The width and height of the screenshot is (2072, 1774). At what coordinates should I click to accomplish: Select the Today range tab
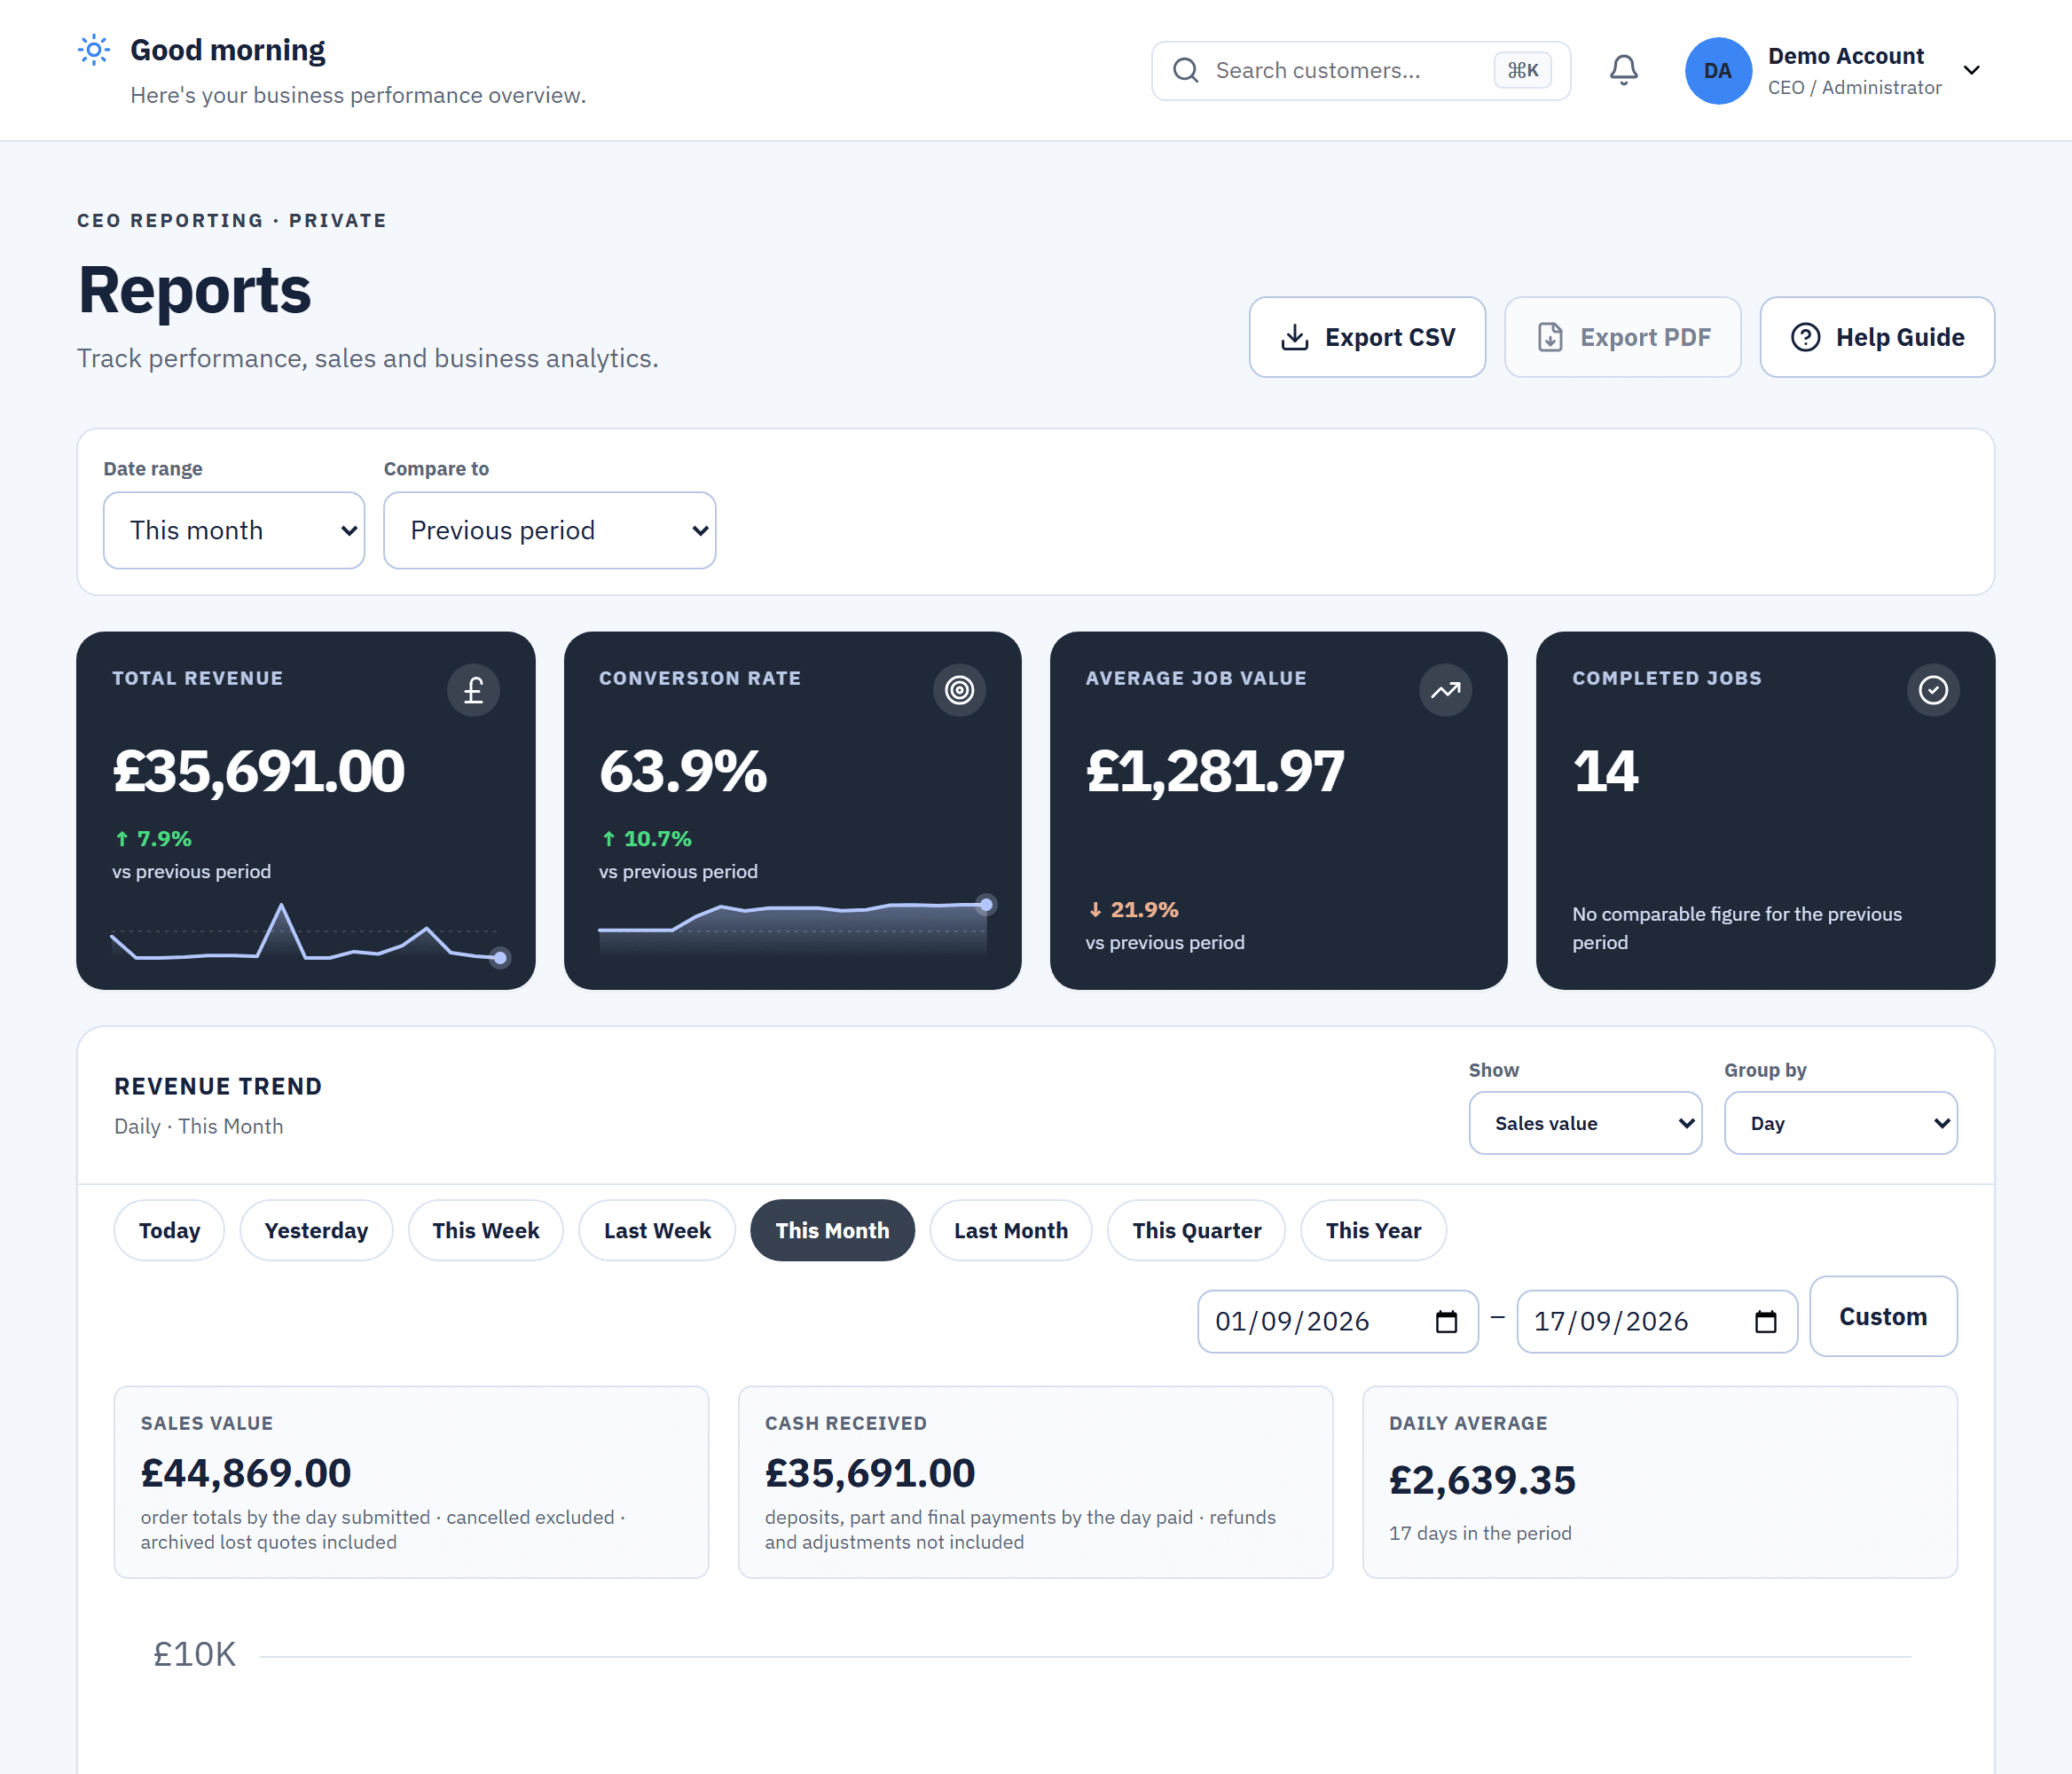tap(169, 1230)
